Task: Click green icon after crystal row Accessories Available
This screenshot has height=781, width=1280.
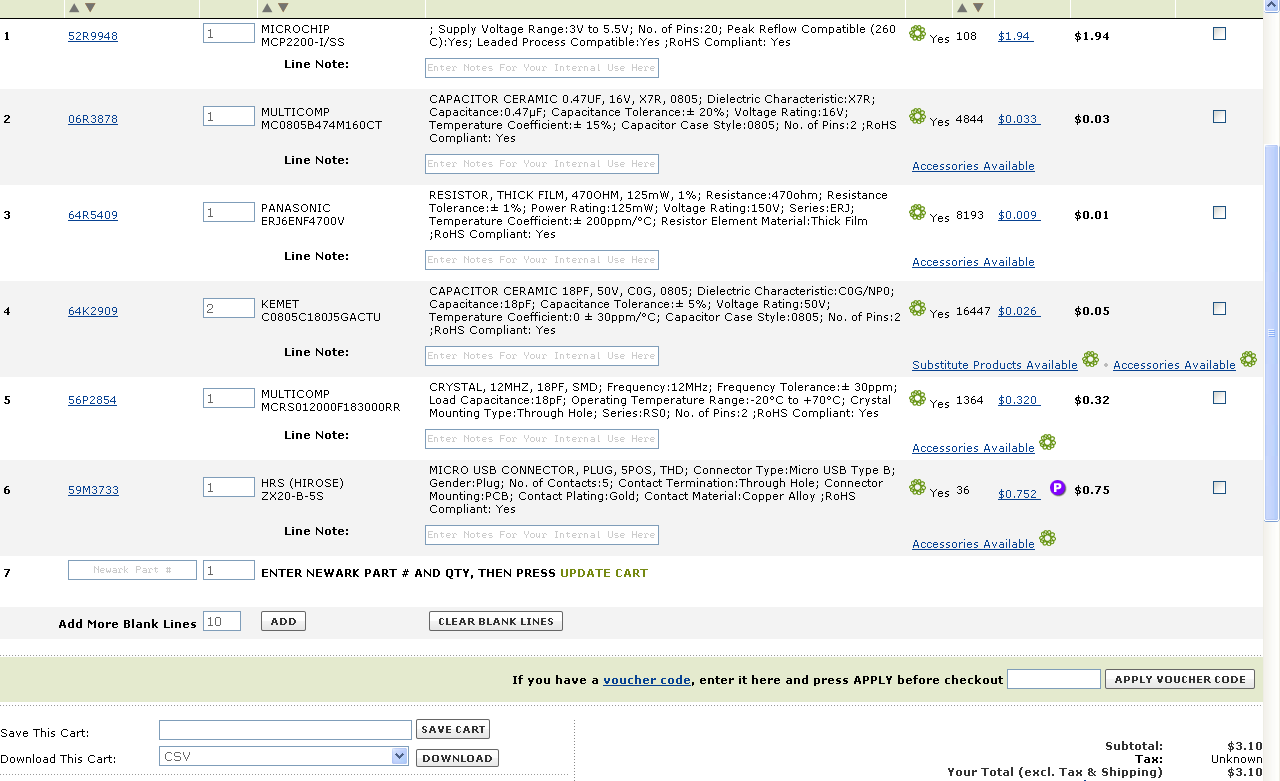Action: point(1047,443)
